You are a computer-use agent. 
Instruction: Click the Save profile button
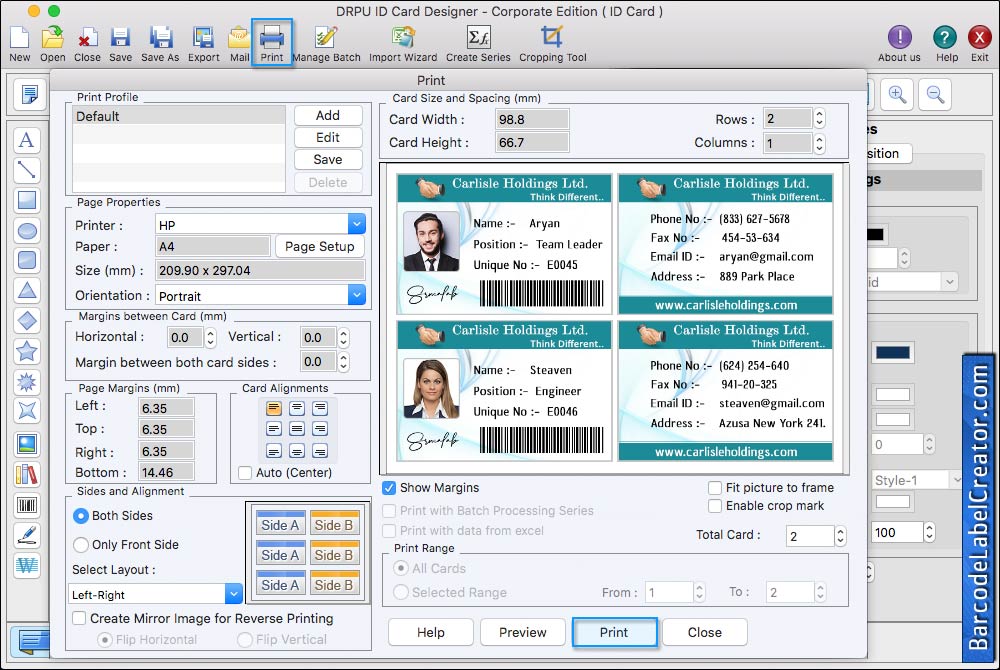328,159
